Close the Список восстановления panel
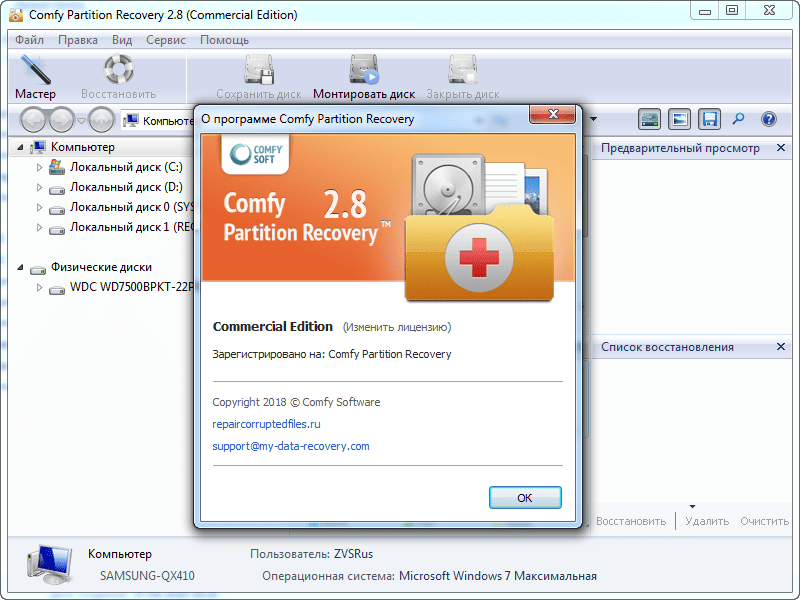The width and height of the screenshot is (800, 600). [x=781, y=347]
